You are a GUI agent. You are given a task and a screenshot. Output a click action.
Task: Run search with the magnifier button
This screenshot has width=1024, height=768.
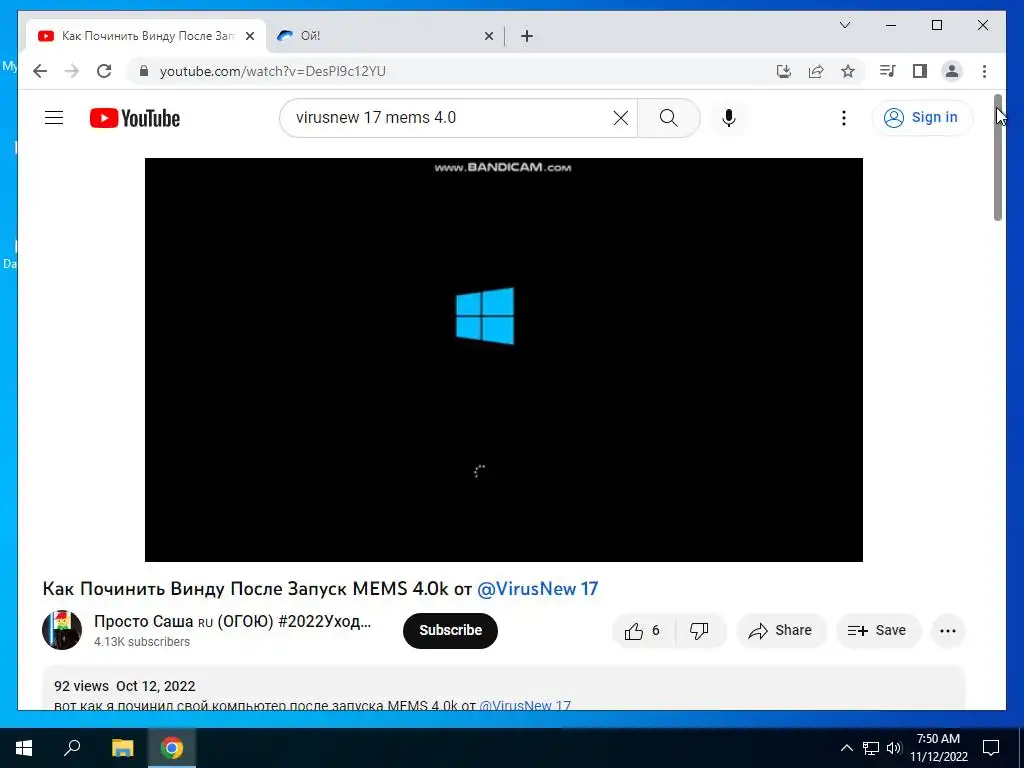(x=668, y=118)
